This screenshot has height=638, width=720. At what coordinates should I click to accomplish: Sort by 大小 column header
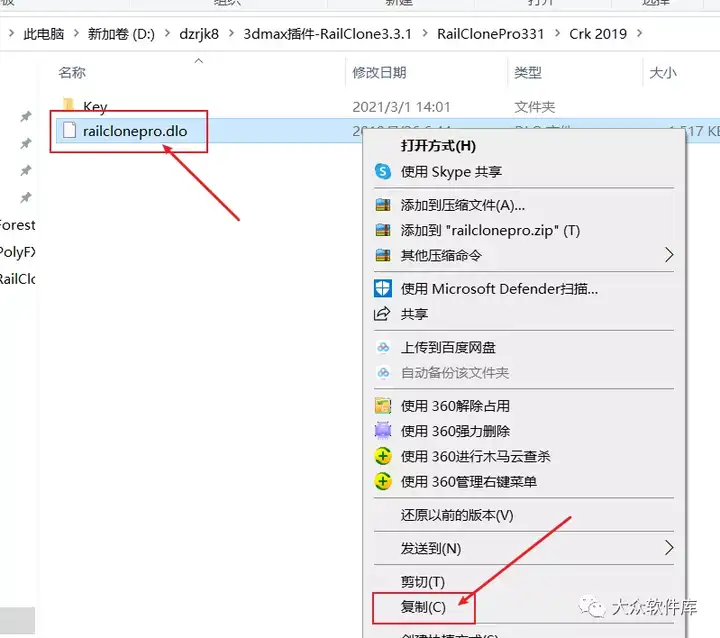663,73
